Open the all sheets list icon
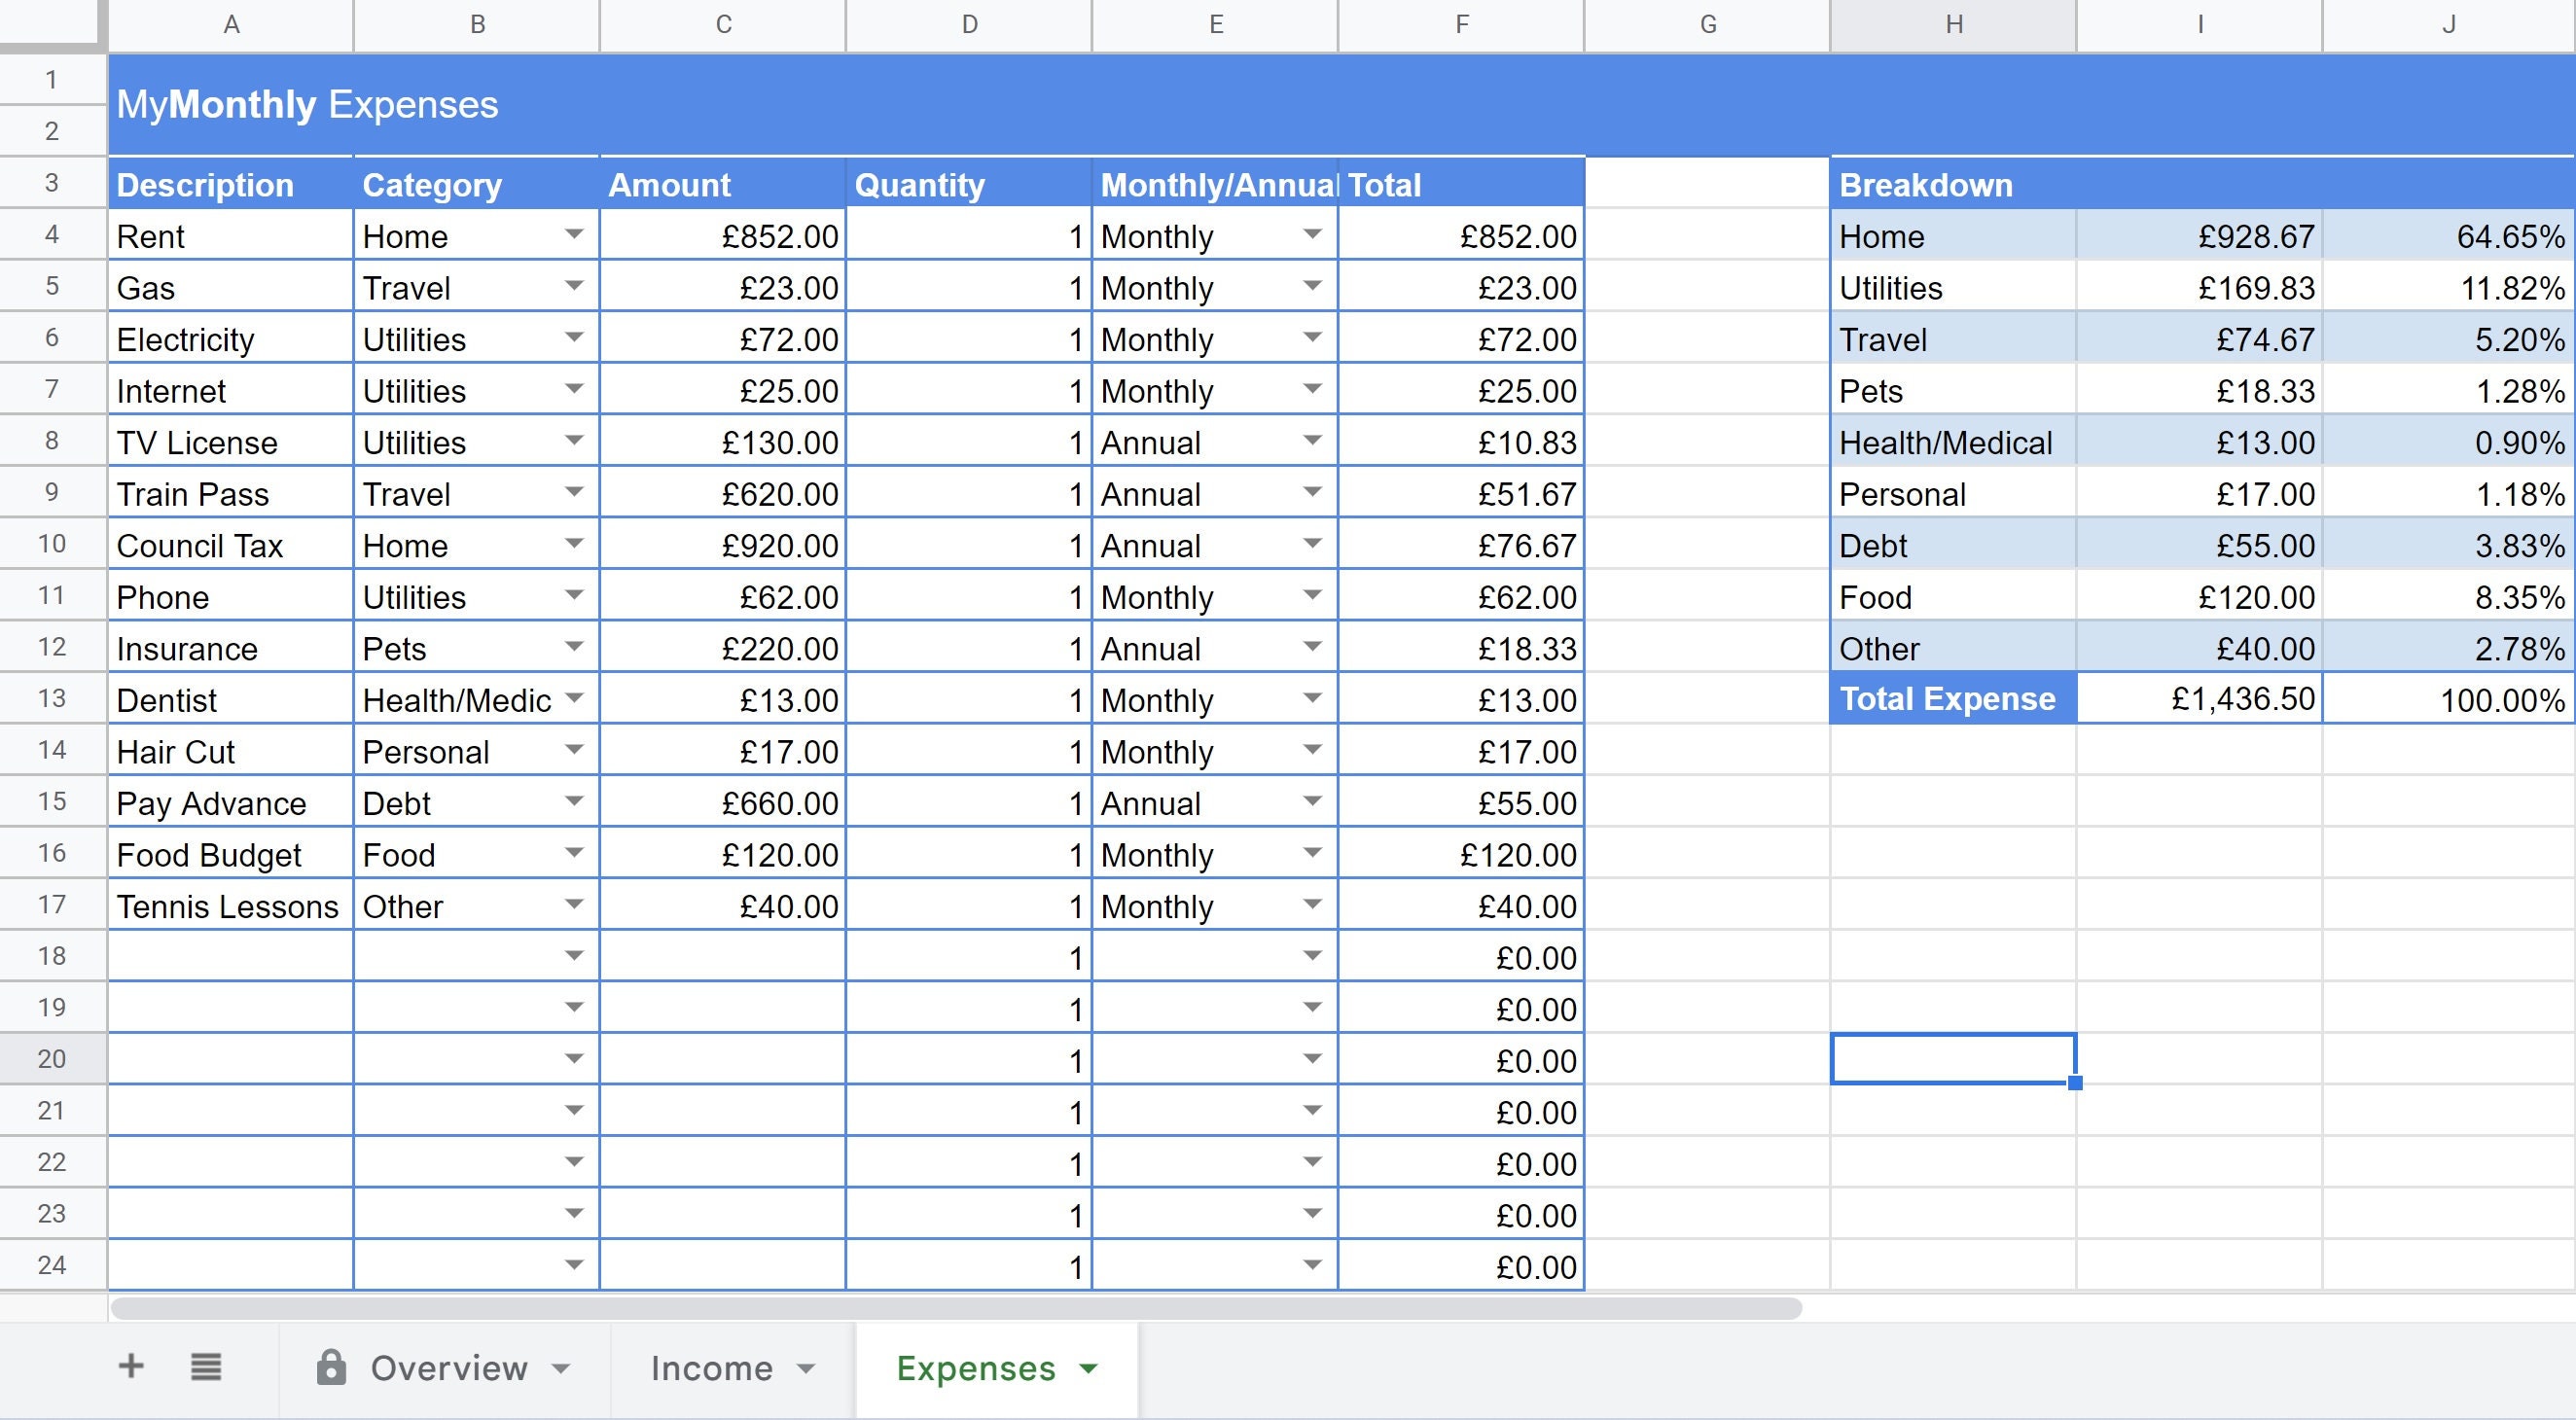This screenshot has height=1420, width=2576. point(205,1366)
